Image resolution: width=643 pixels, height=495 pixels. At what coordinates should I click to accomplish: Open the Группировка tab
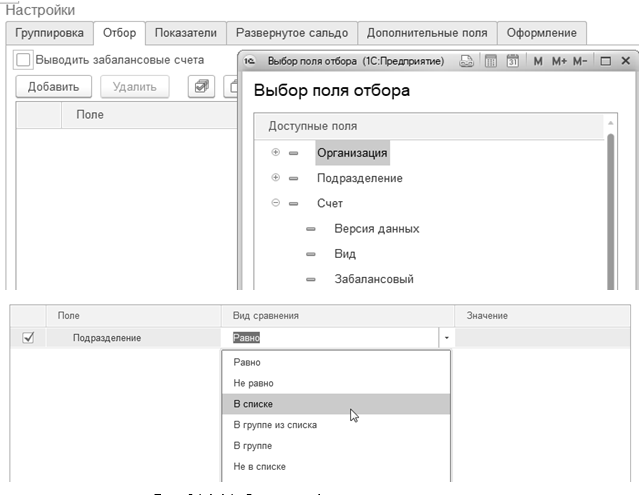(49, 33)
